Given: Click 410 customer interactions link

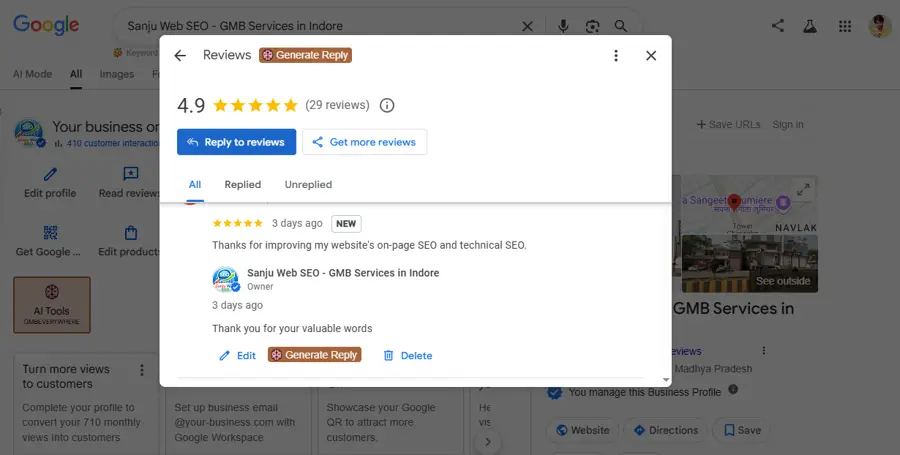Looking at the screenshot, I should (x=112, y=143).
